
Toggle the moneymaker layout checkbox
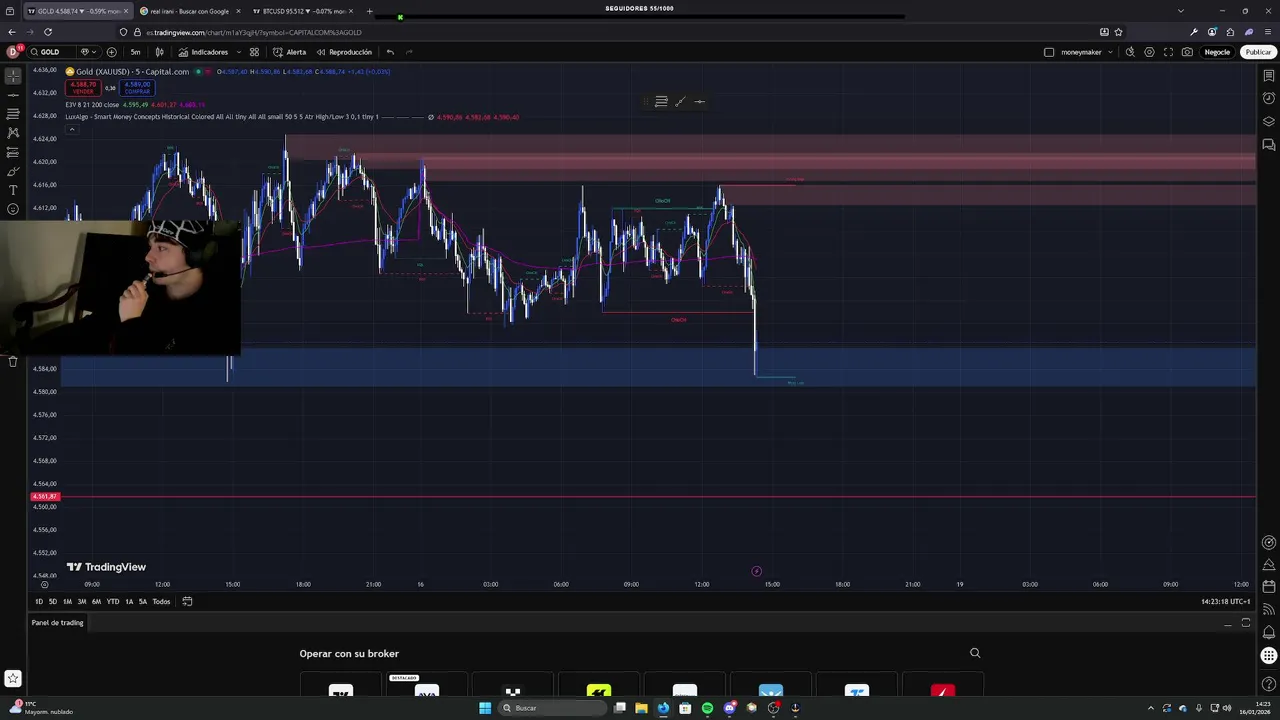tap(1049, 52)
